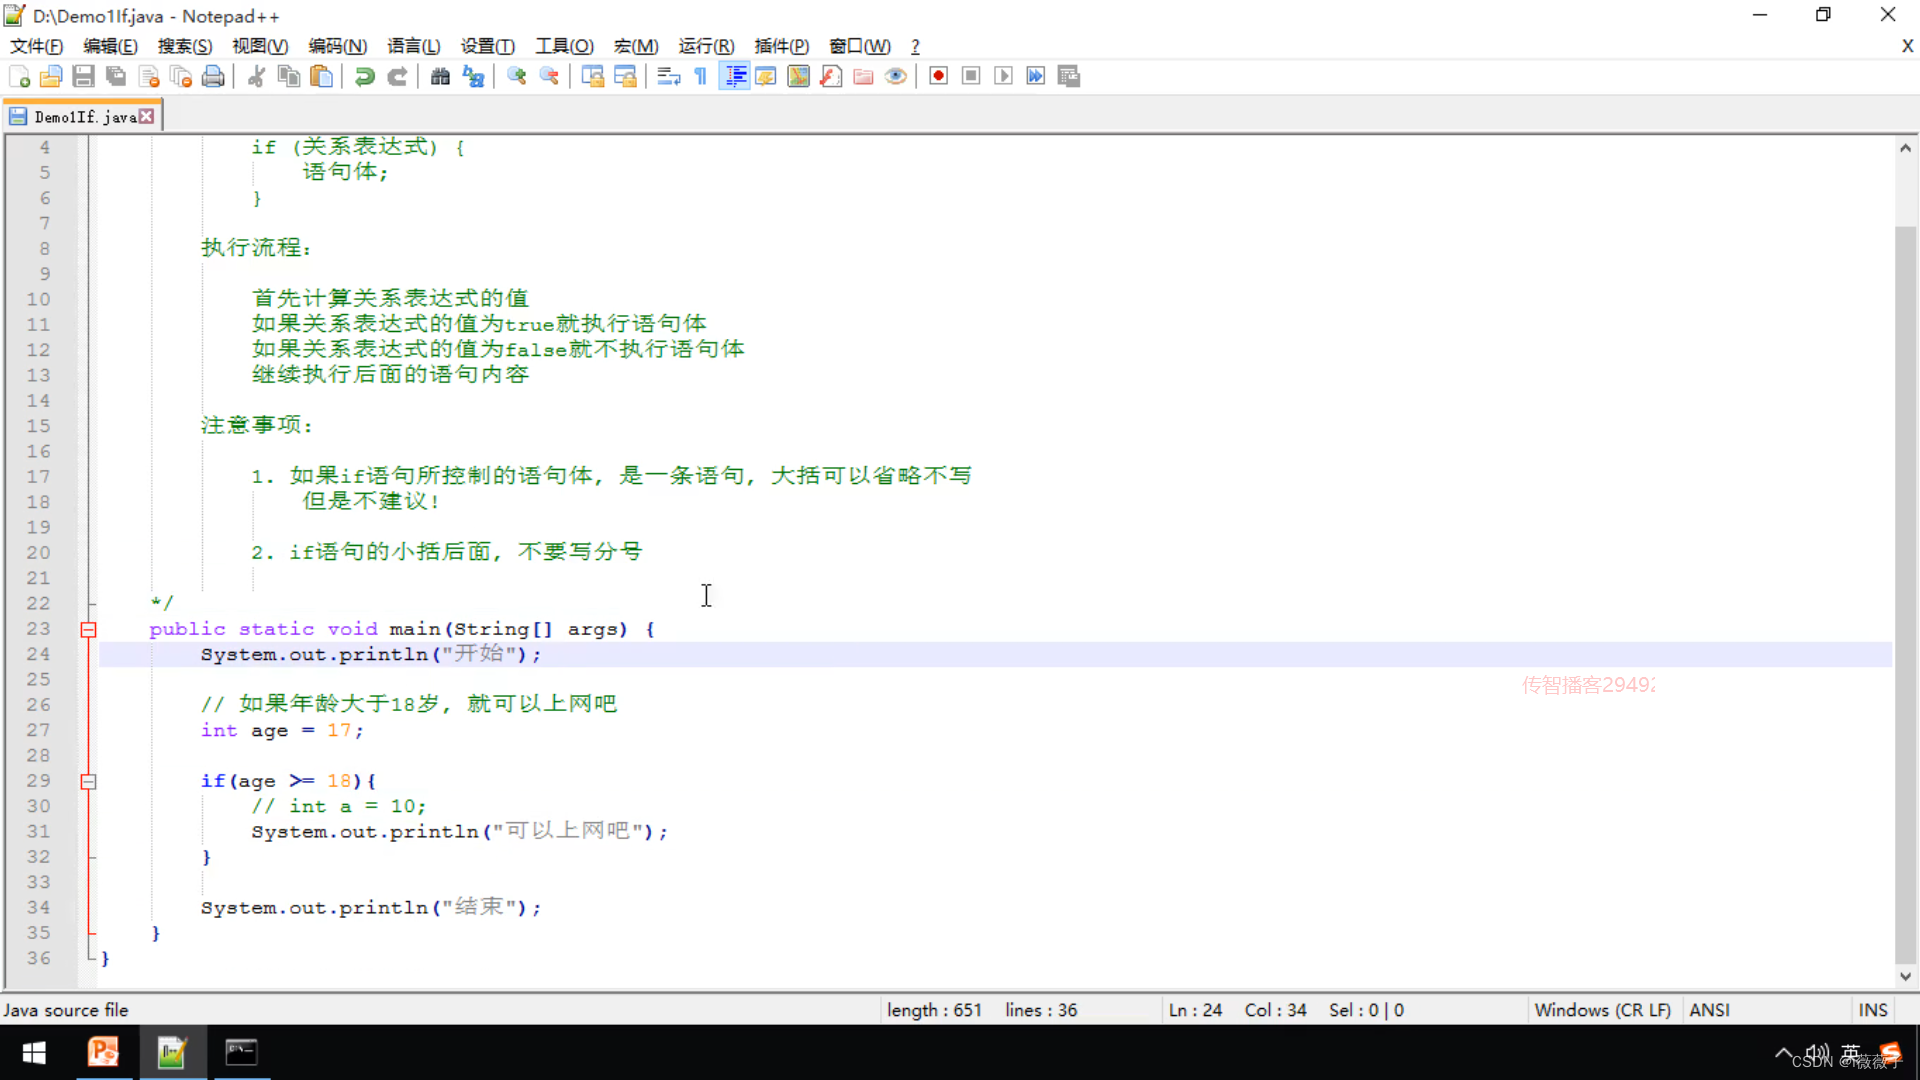1920x1080 pixels.
Task: Click the New file toolbar icon
Action: pyautogui.click(x=19, y=76)
